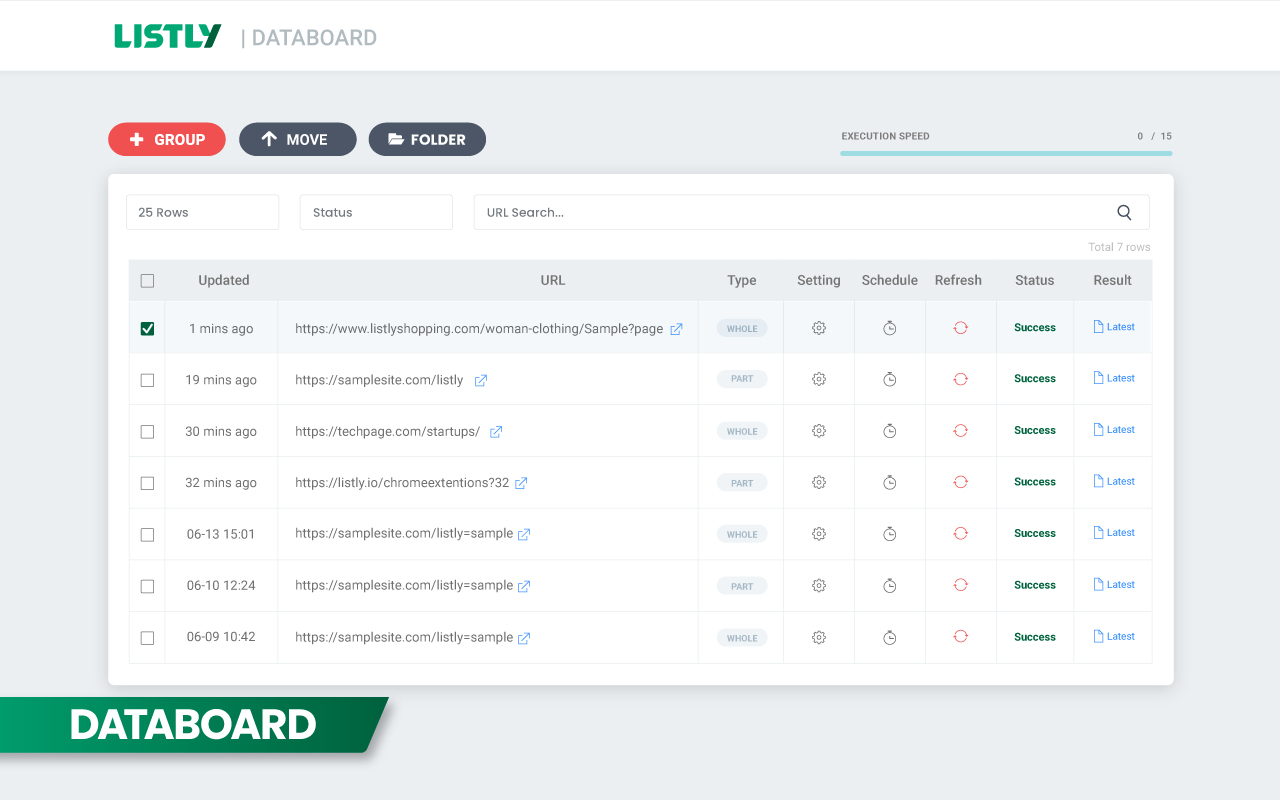
Task: Refresh the 06-09 10:42 row
Action: click(960, 637)
